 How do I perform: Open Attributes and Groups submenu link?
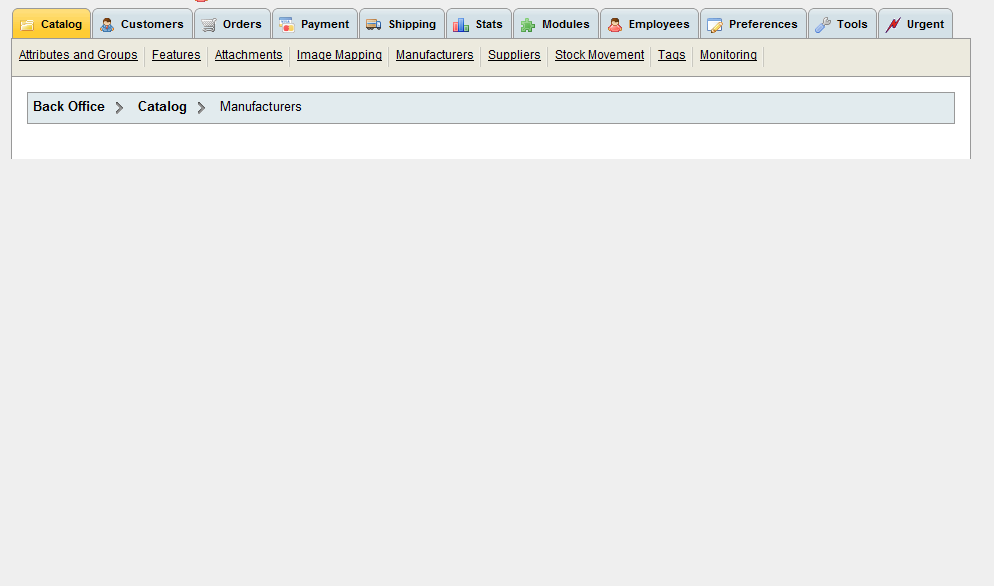78,55
